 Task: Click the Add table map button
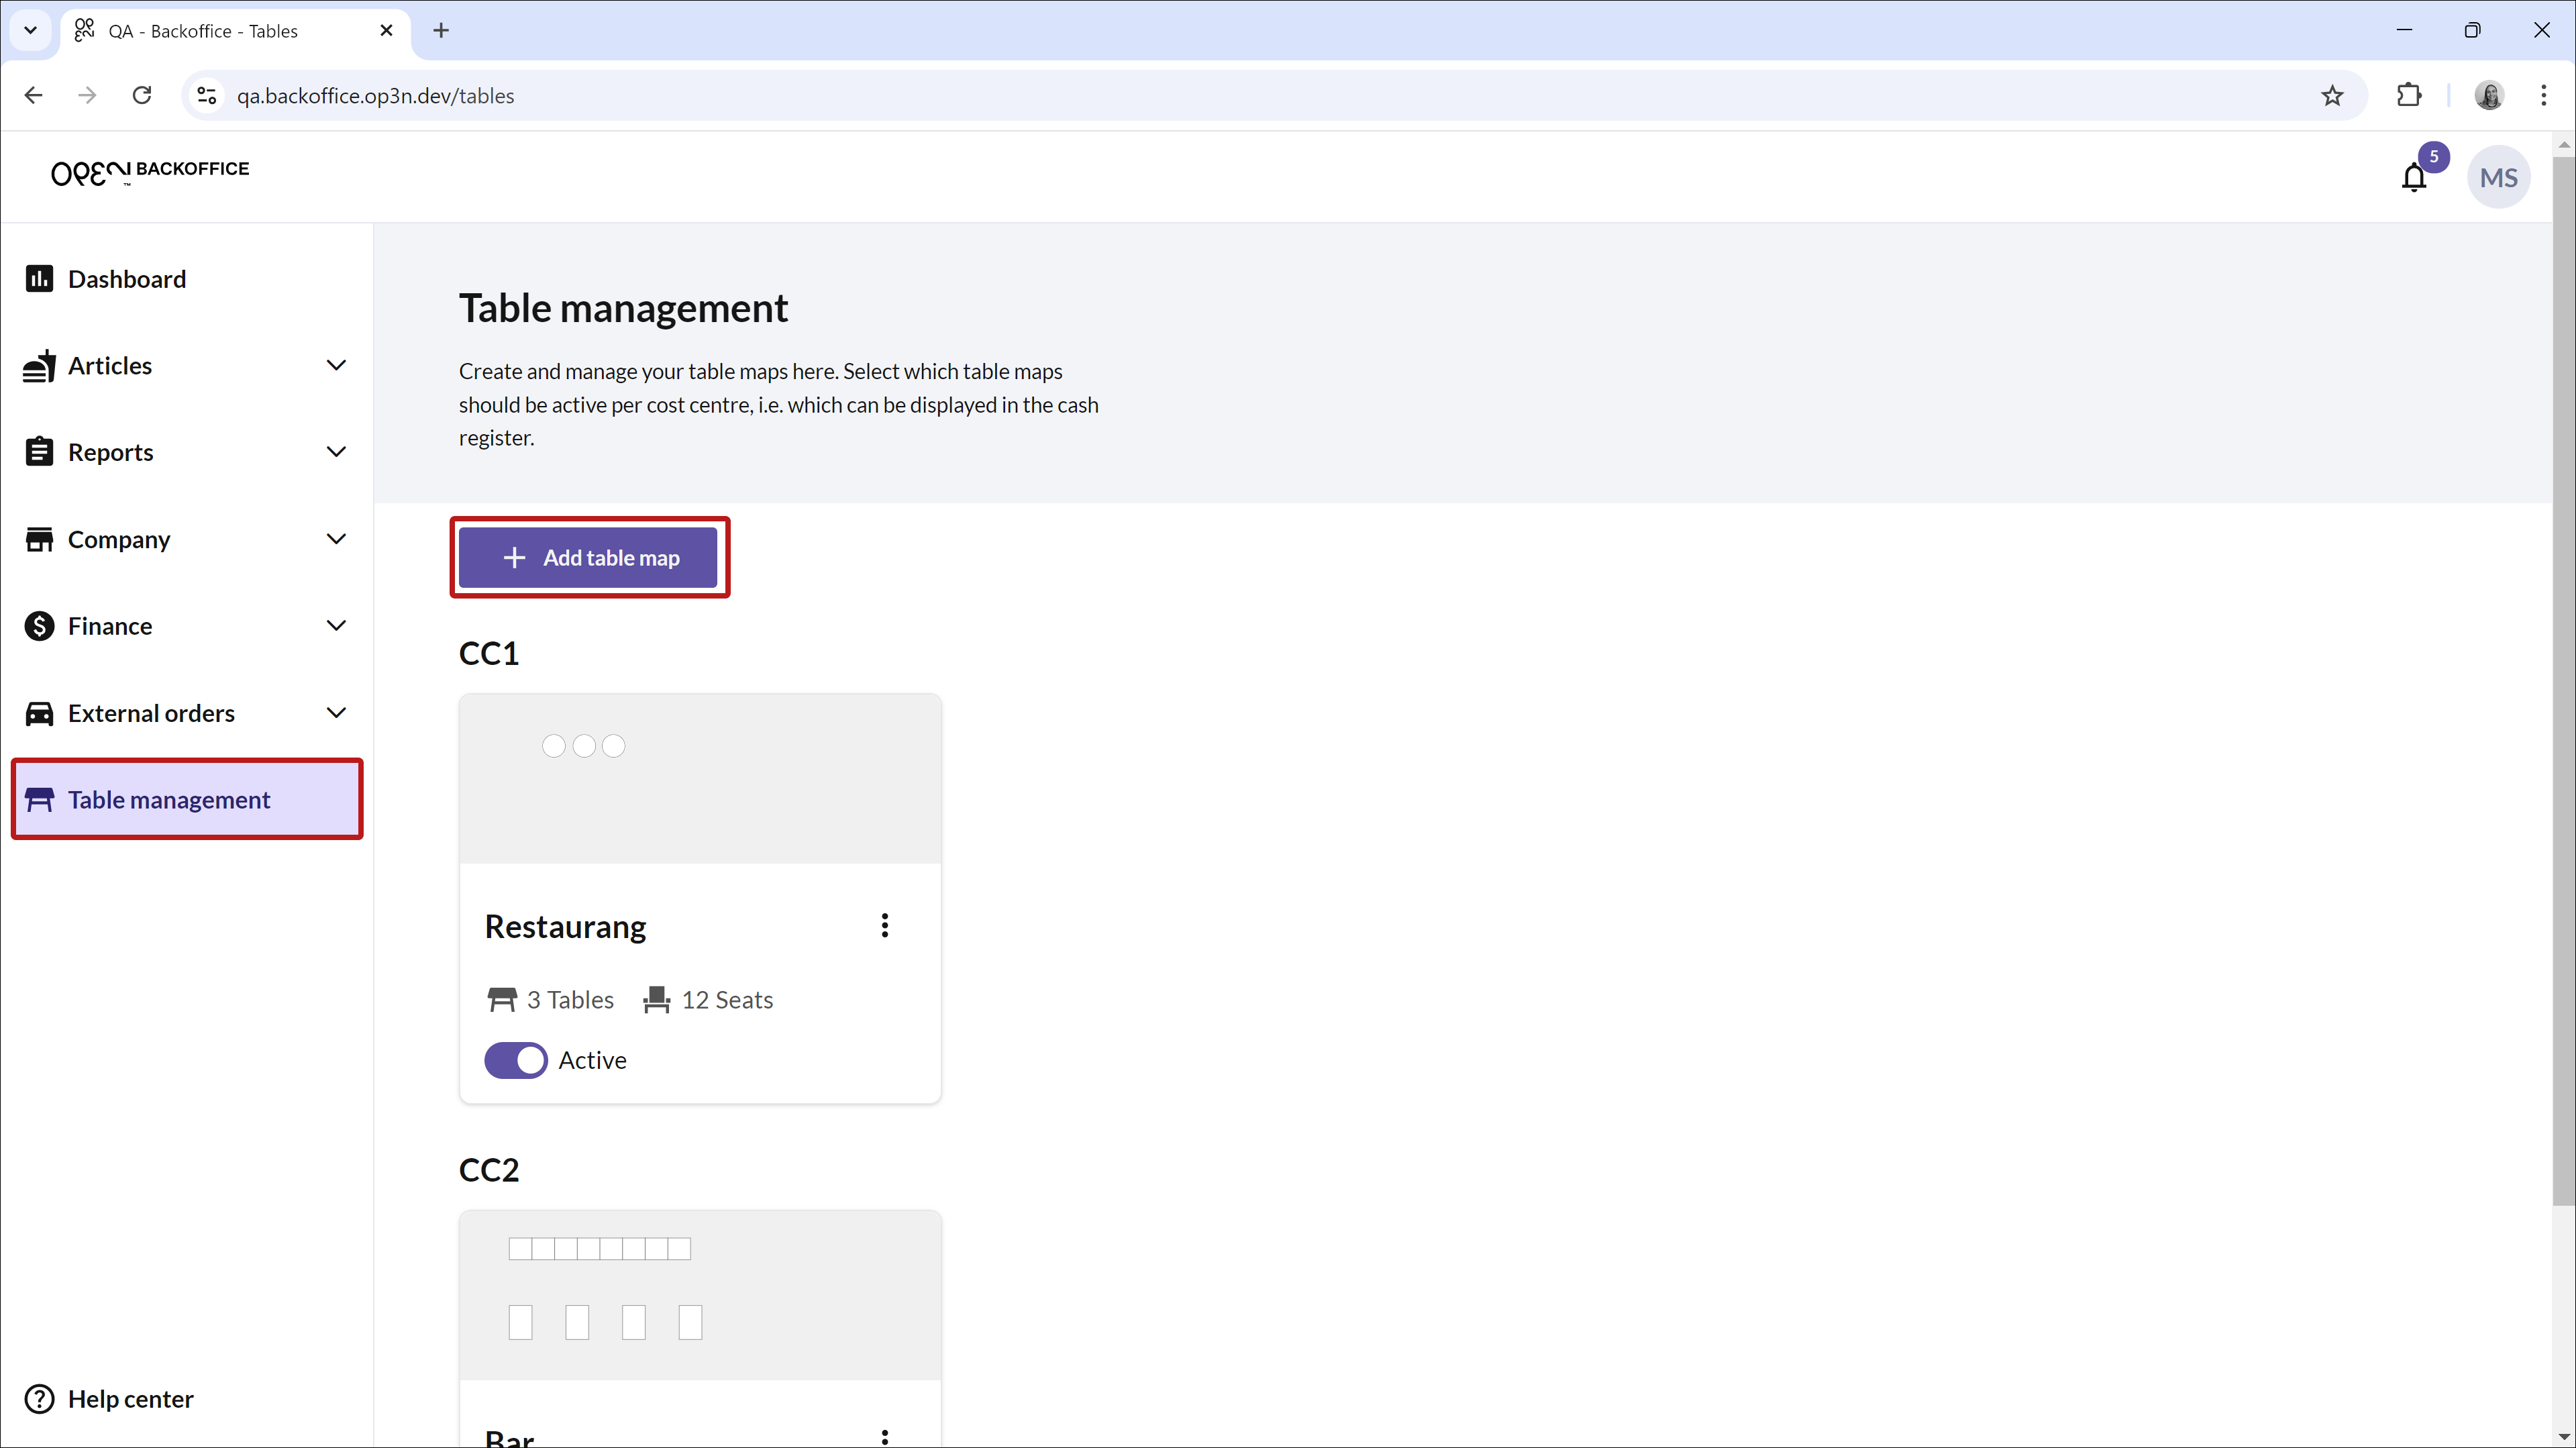tap(588, 557)
